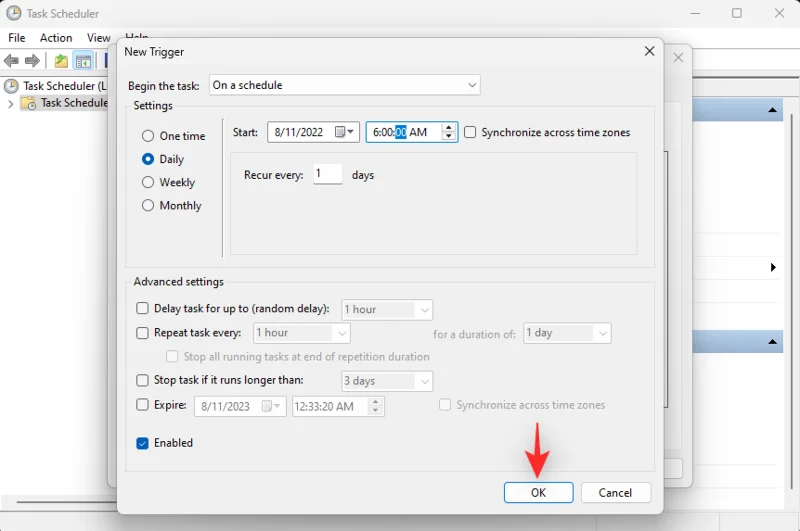
Task: Increase Start time with spinner up arrow
Action: coord(448,128)
